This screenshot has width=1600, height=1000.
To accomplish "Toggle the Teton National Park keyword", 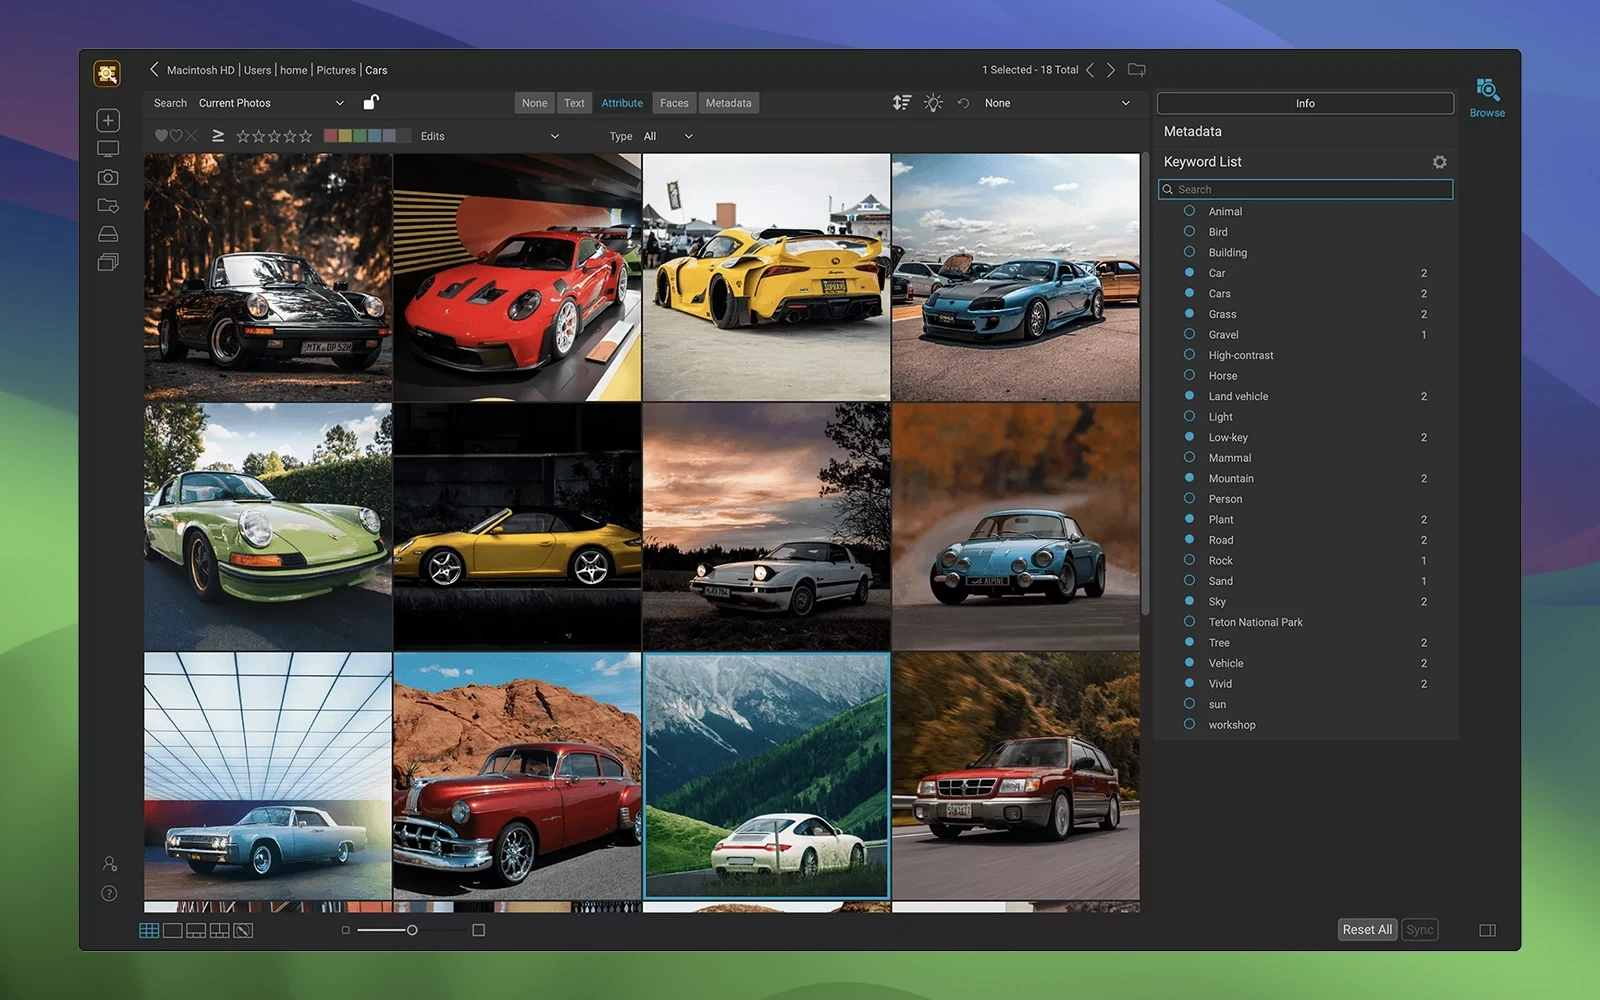I will 1189,622.
